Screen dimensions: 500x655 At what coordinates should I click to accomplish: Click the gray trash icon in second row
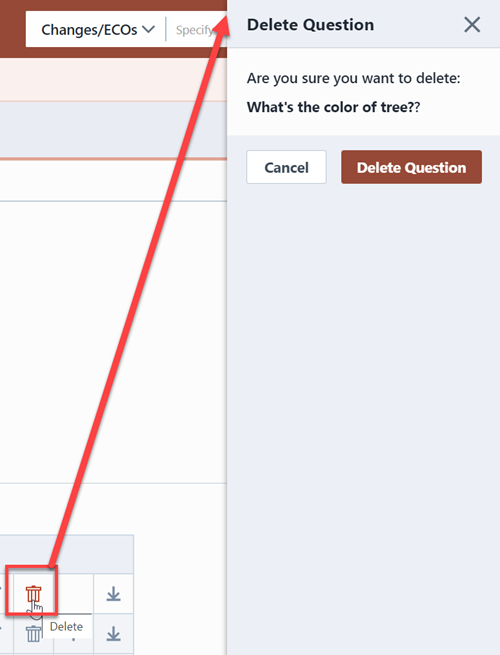click(33, 634)
